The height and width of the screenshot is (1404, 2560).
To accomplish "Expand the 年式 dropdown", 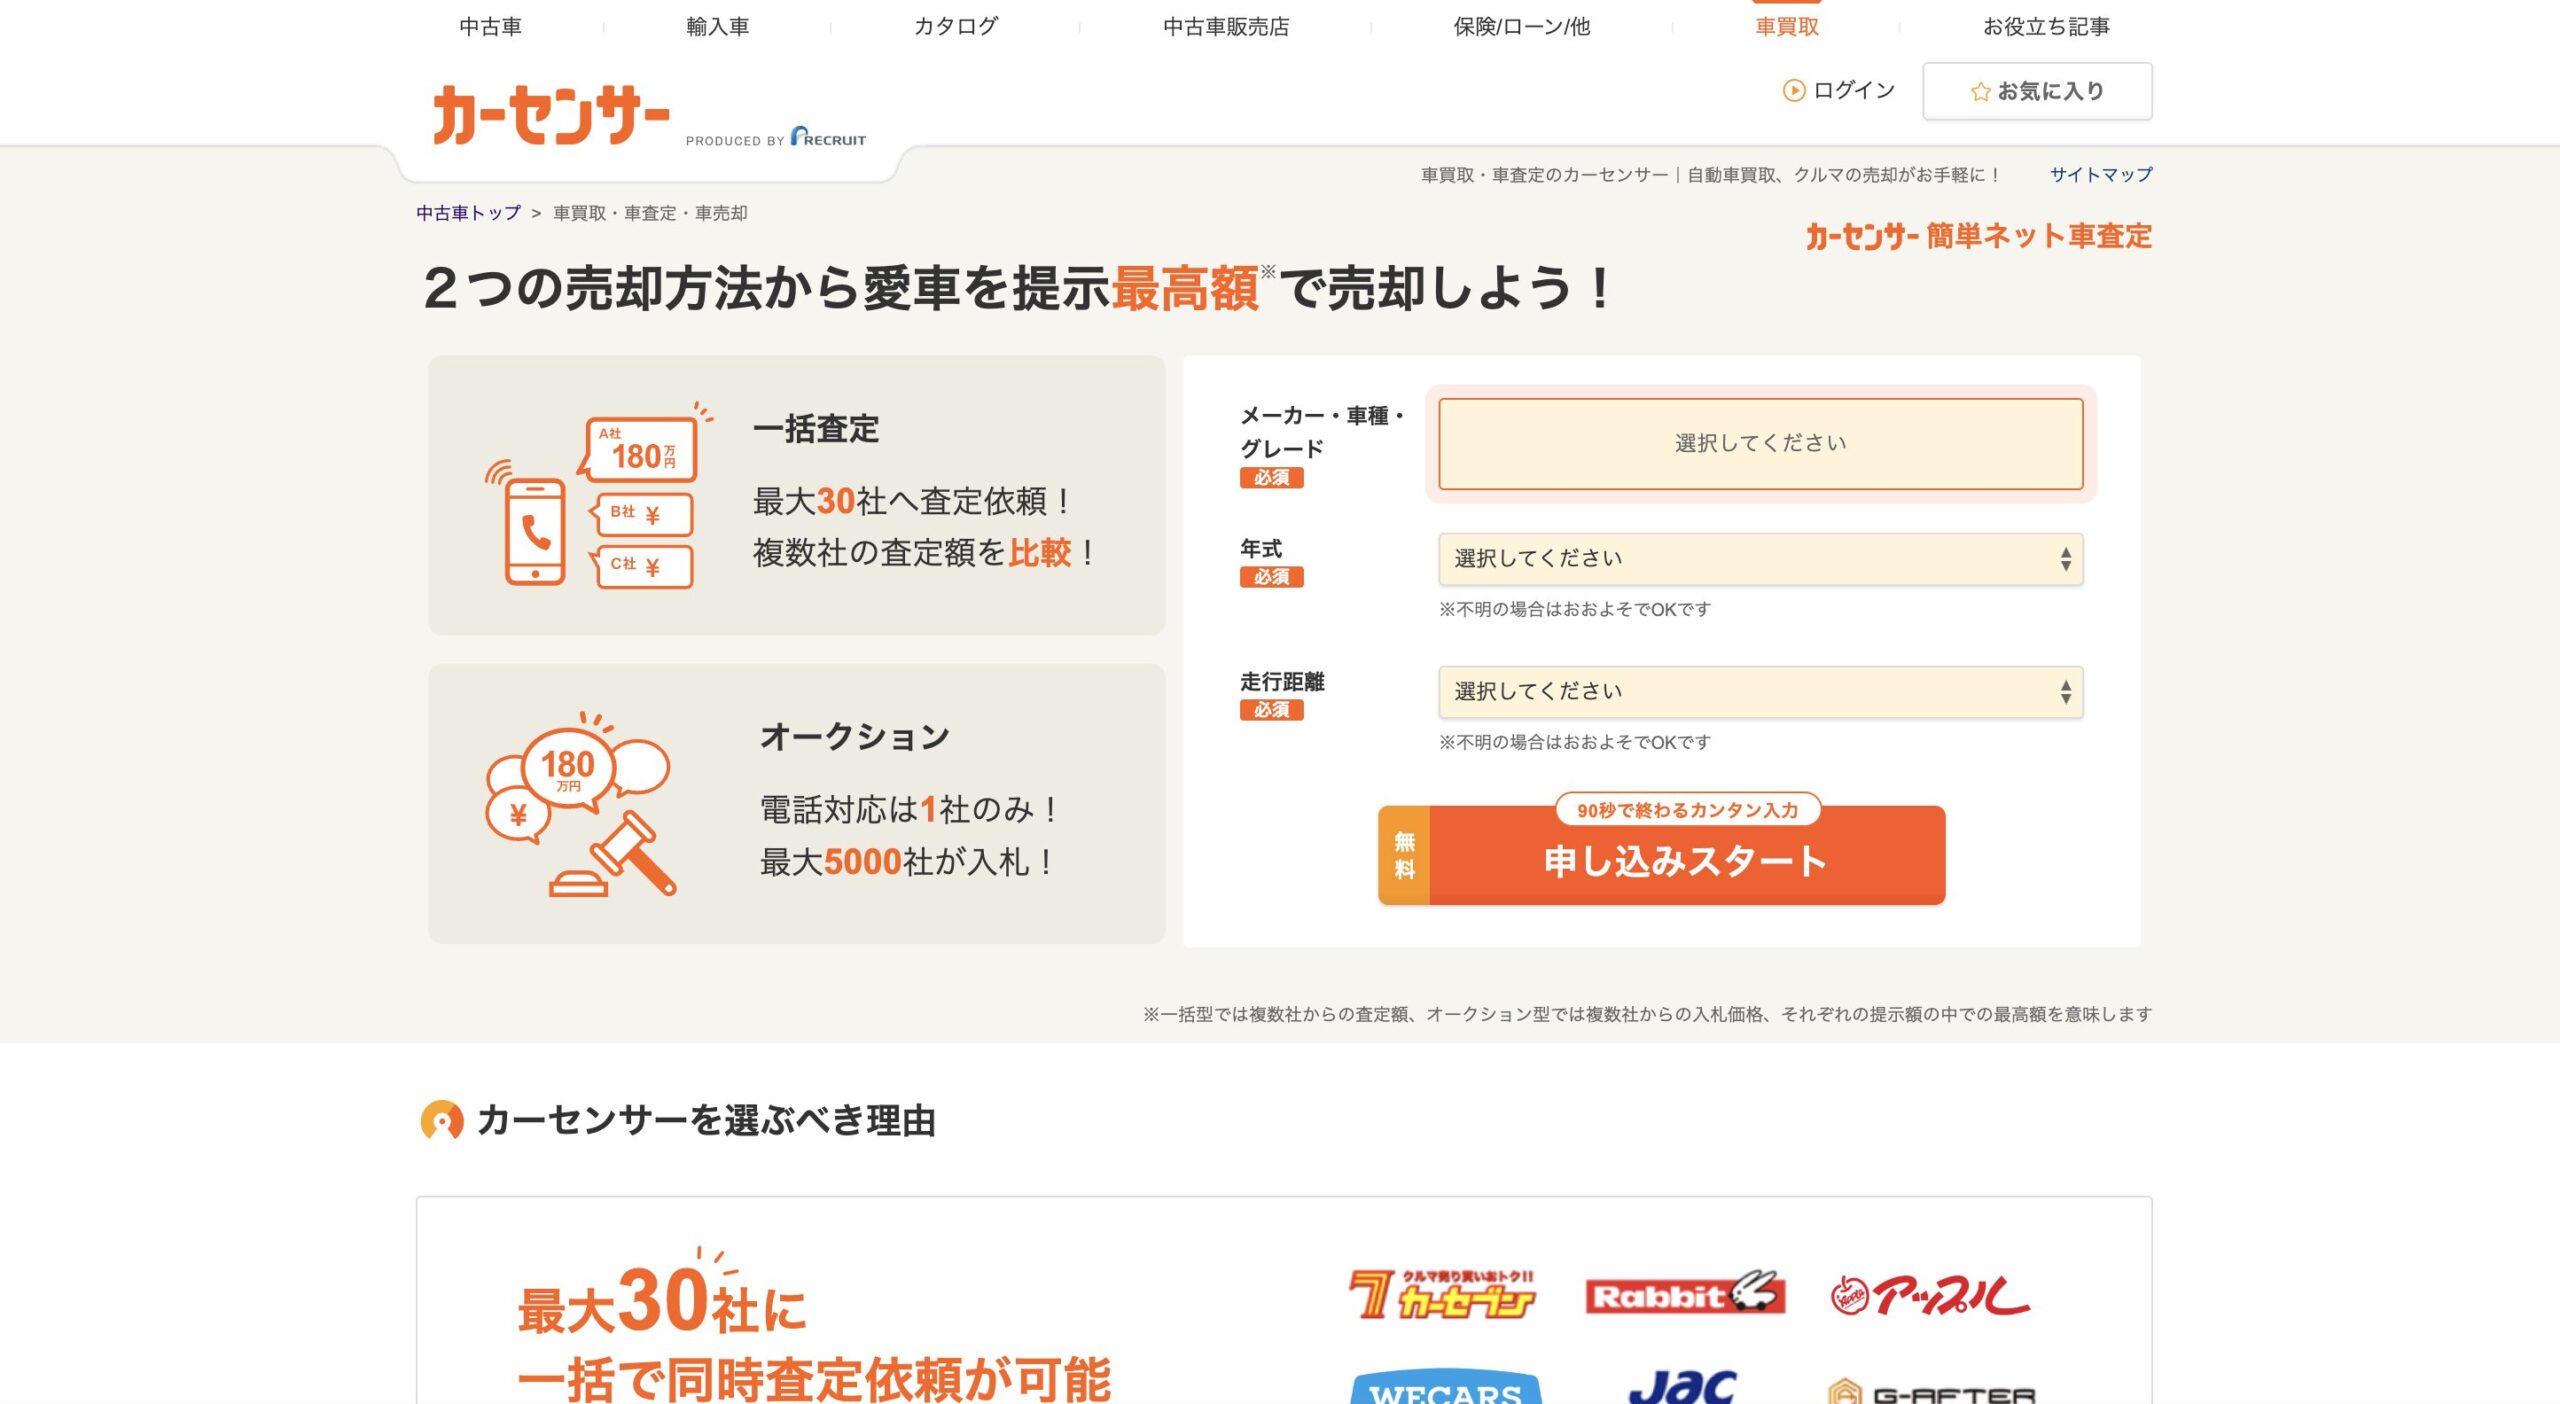I will [x=1761, y=559].
